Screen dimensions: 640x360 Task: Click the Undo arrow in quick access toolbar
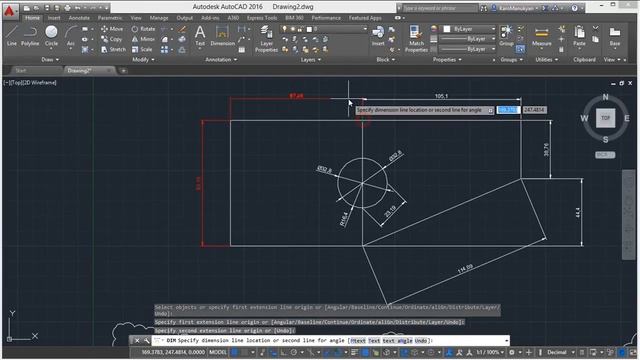tap(77, 8)
